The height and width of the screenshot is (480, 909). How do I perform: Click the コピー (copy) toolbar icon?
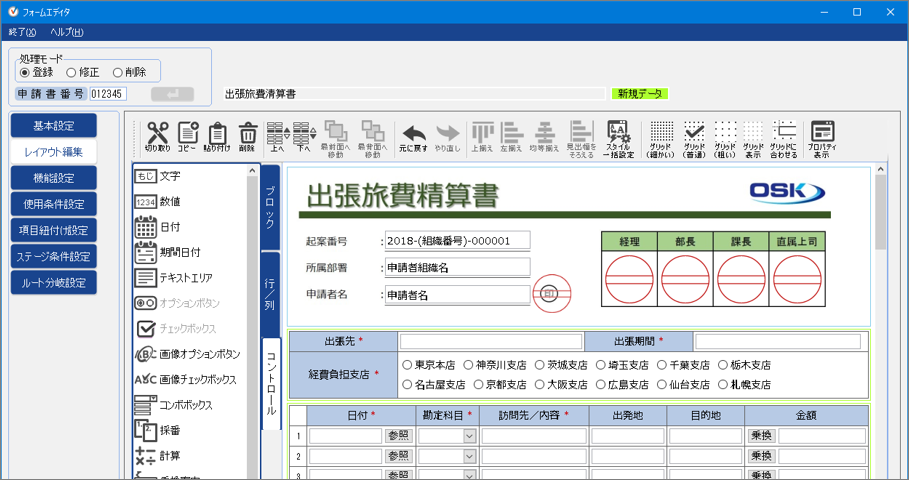[x=187, y=137]
